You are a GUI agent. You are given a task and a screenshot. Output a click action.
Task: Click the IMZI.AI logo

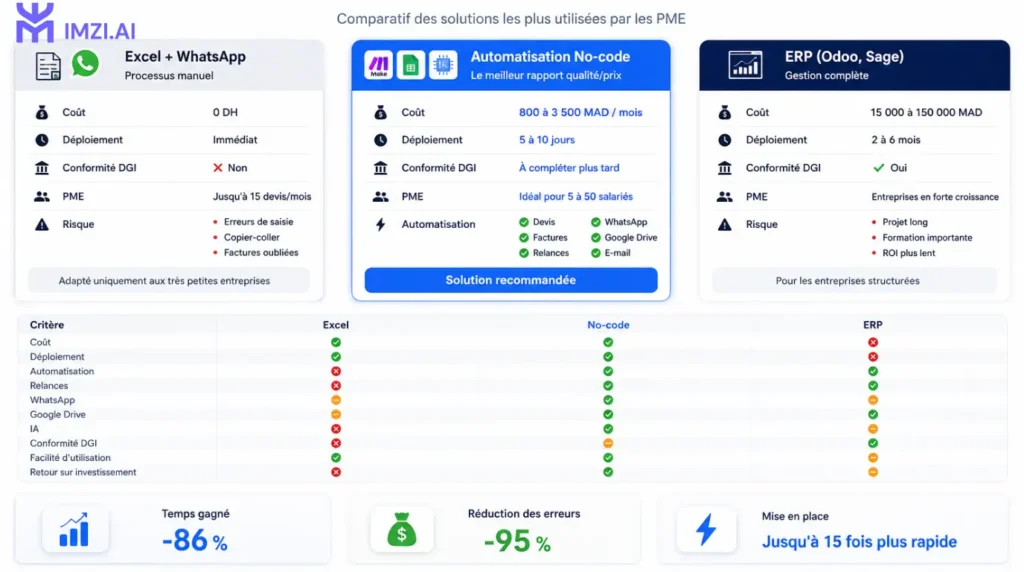pos(75,23)
